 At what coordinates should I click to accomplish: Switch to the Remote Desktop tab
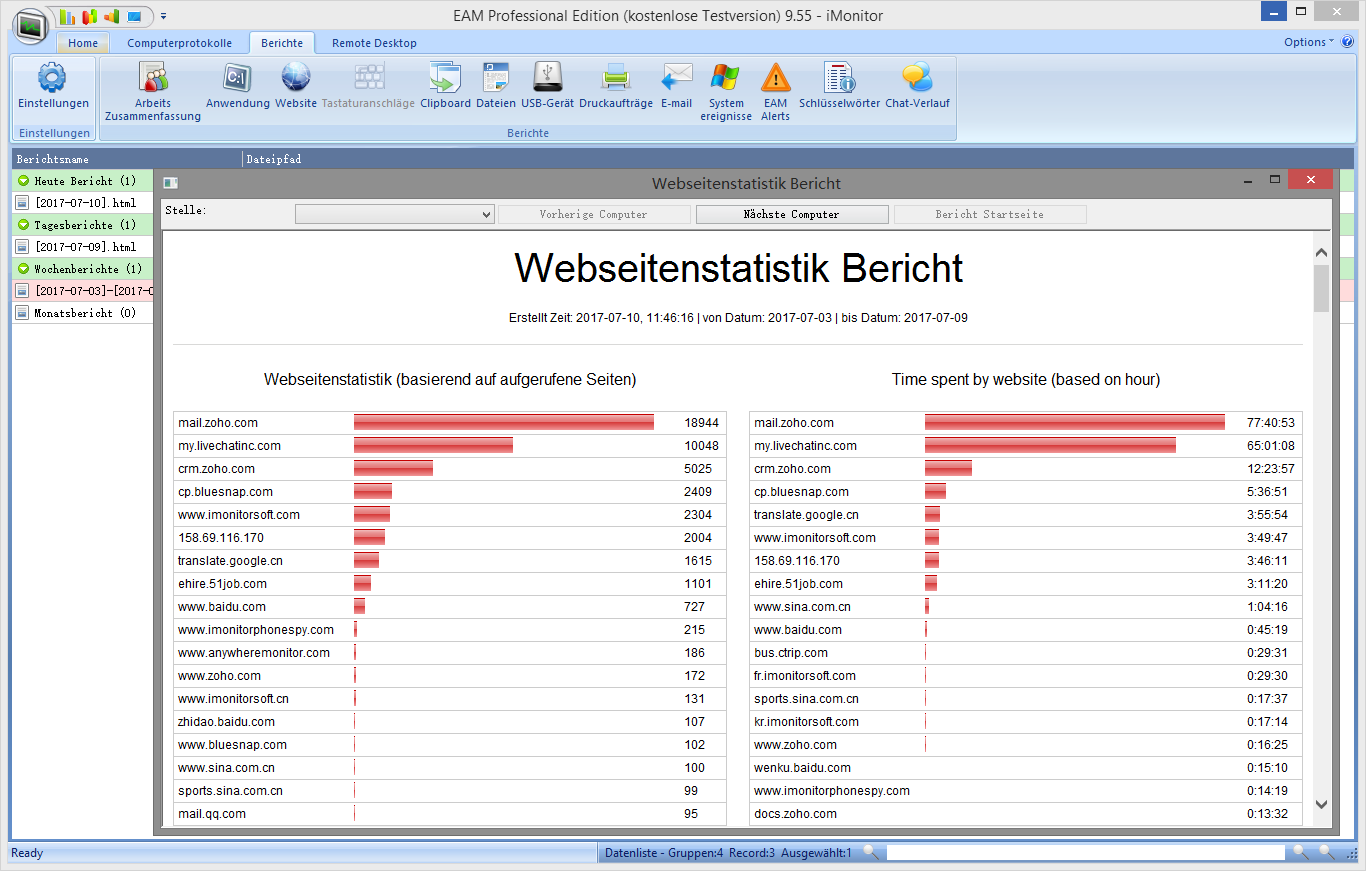(374, 43)
